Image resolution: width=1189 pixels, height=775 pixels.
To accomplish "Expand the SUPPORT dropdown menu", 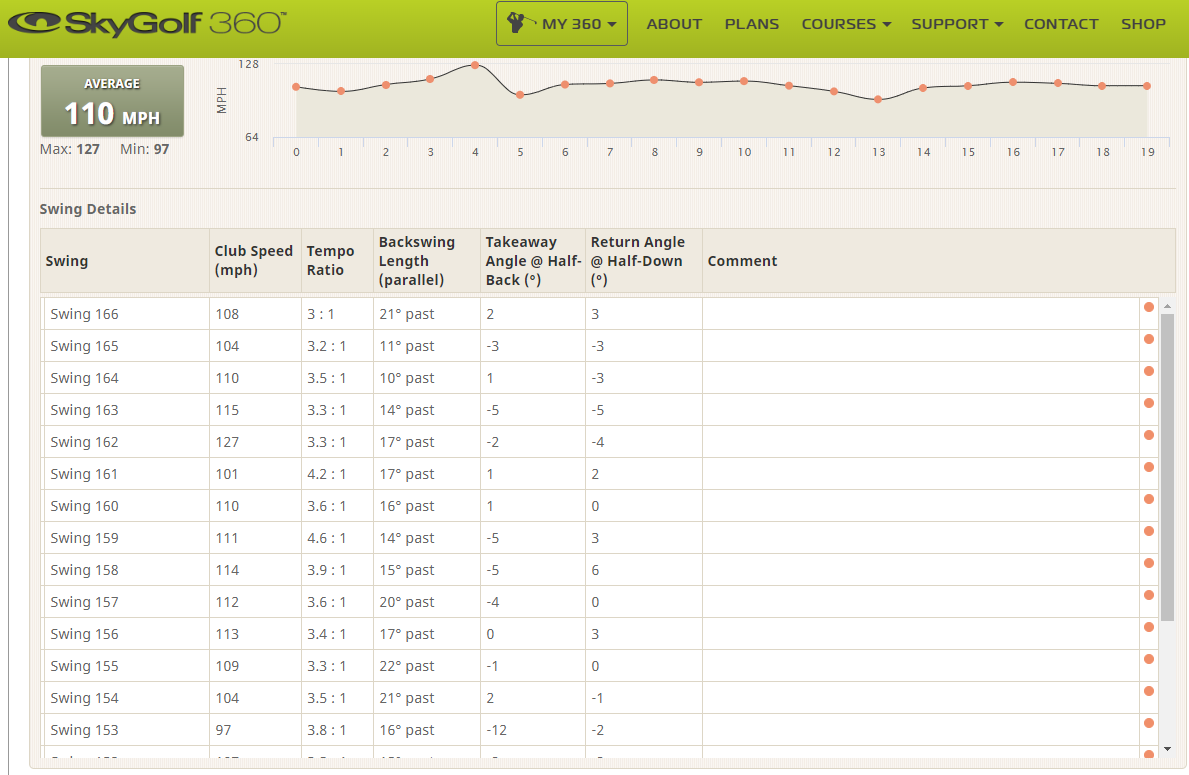I will pos(957,24).
